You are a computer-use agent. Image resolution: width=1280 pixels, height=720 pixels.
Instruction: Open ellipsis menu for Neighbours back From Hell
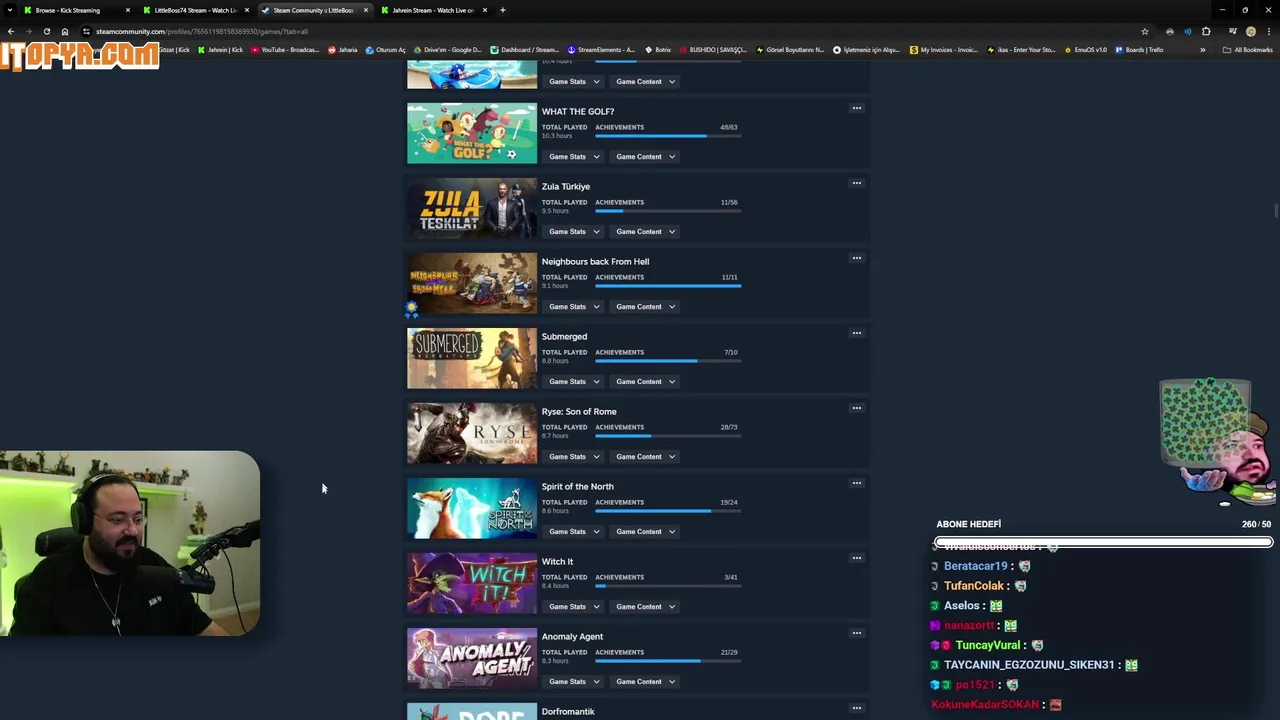pyautogui.click(x=856, y=258)
